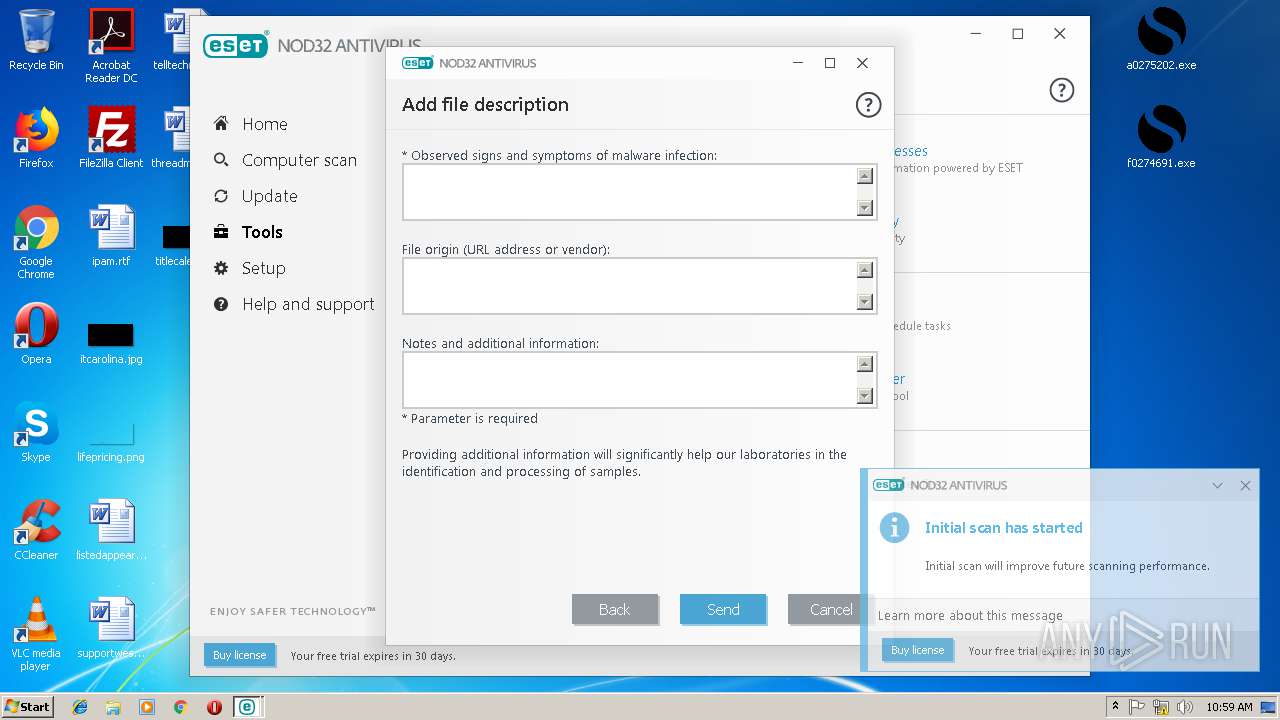The image size is (1280, 720).
Task: Click the Send button
Action: click(x=723, y=609)
